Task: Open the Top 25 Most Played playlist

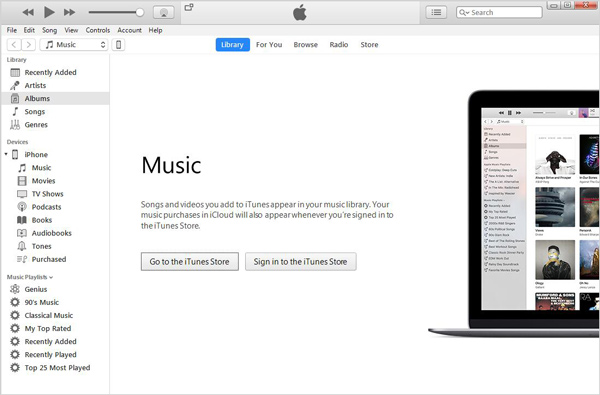Action: pyautogui.click(x=55, y=368)
